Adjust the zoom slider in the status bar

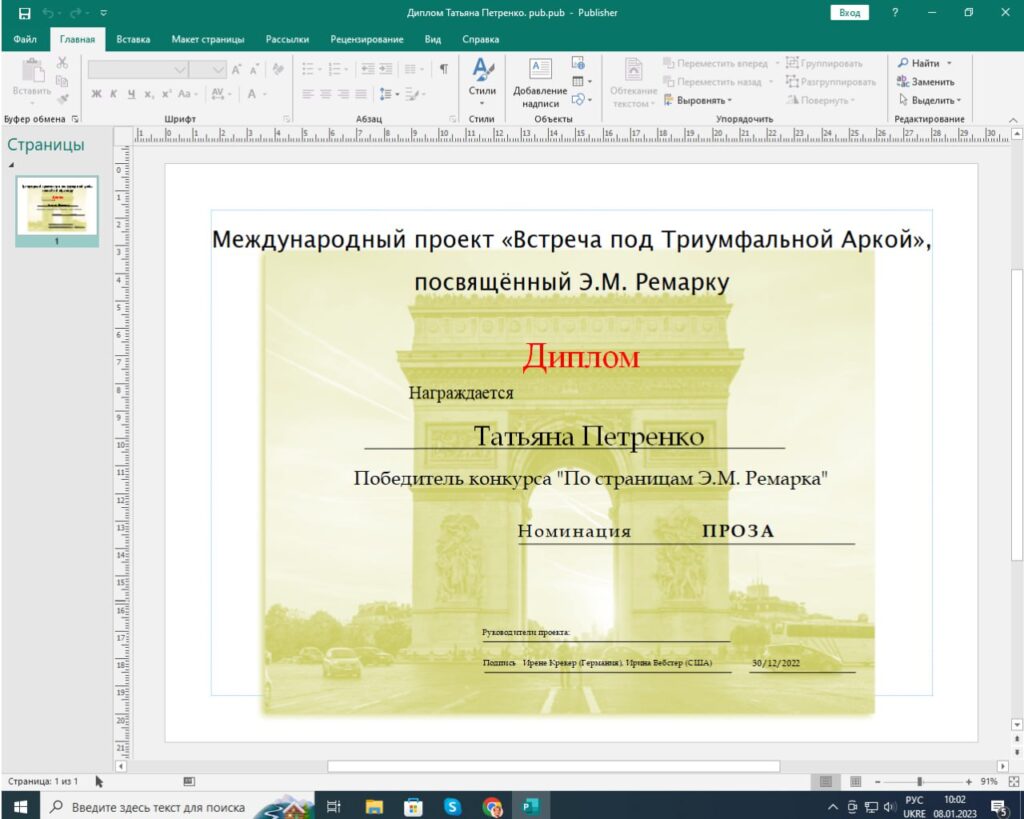click(919, 781)
